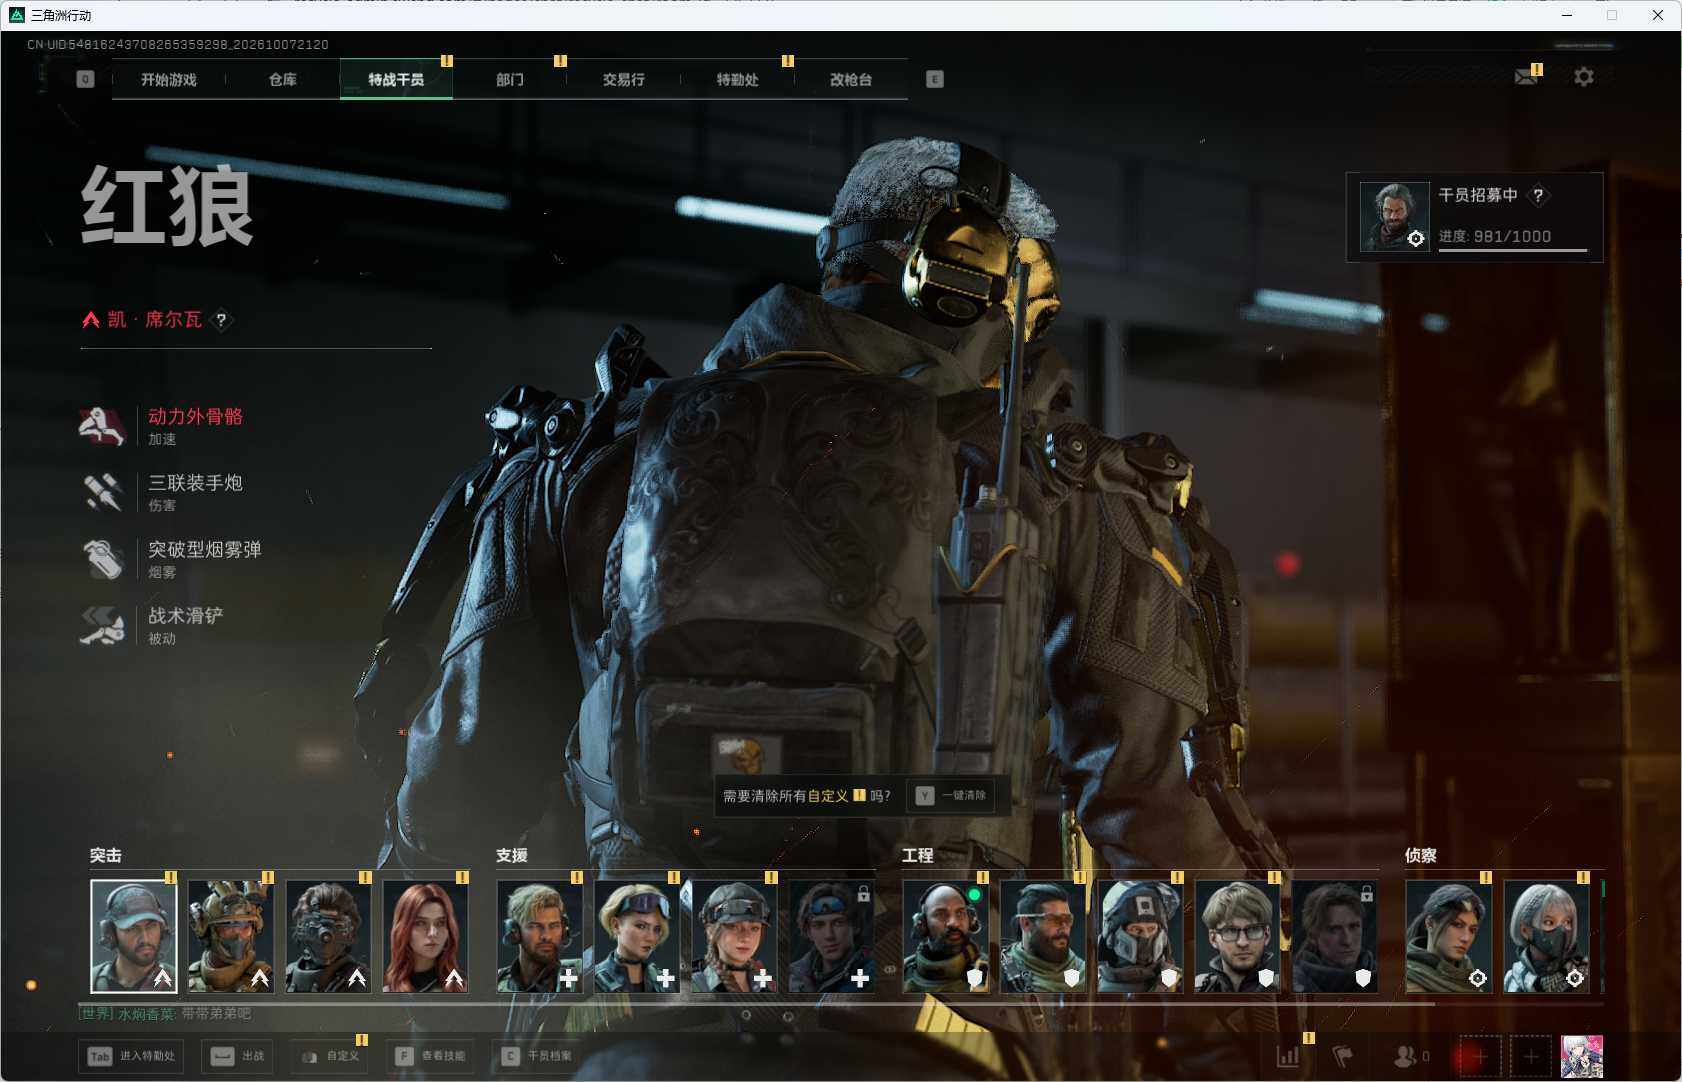This screenshot has width=1682, height=1082.
Task: Click the 一键清除 button
Action: coord(952,795)
